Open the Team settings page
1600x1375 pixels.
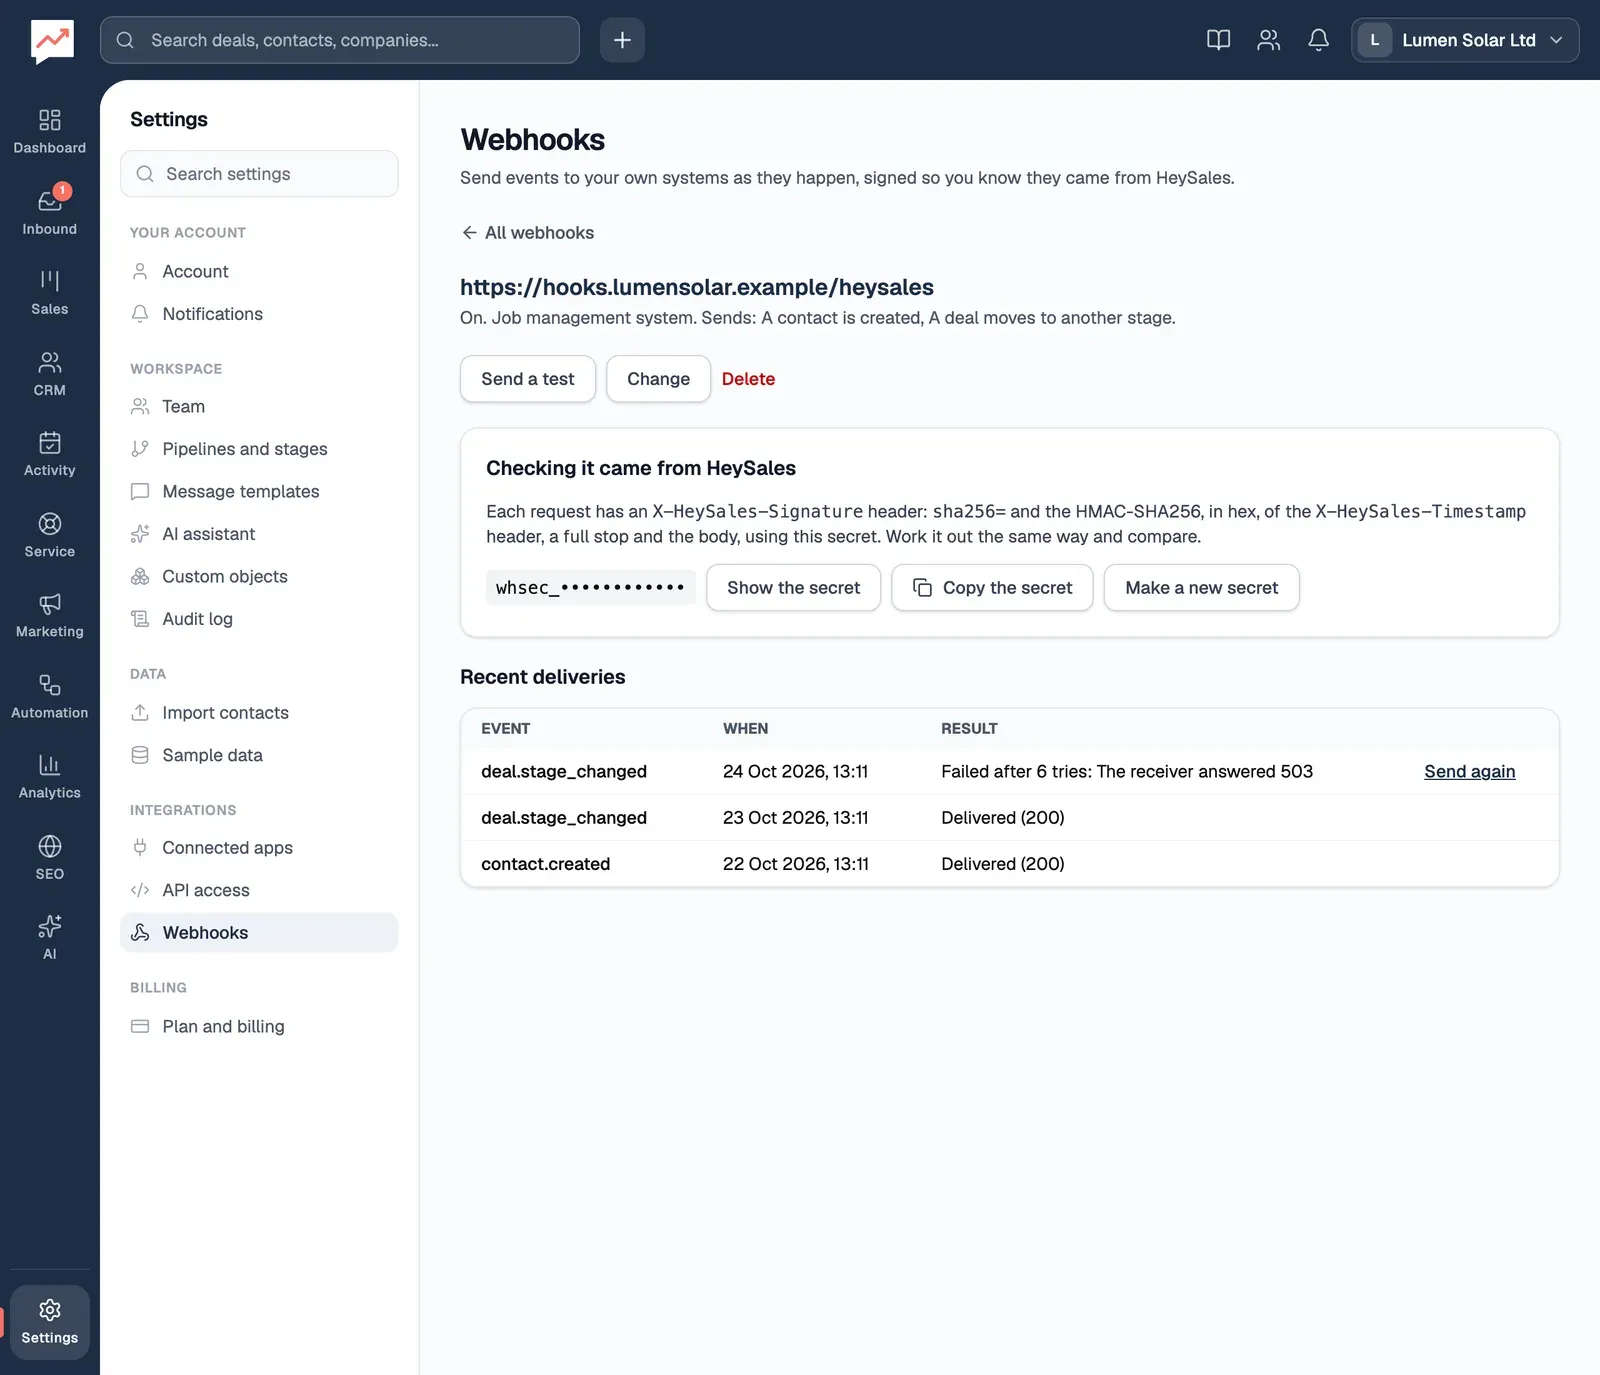point(259,407)
